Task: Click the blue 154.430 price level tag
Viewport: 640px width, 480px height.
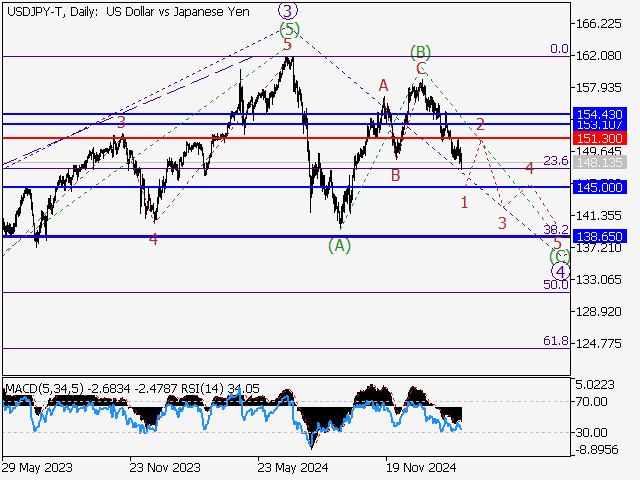Action: point(600,114)
